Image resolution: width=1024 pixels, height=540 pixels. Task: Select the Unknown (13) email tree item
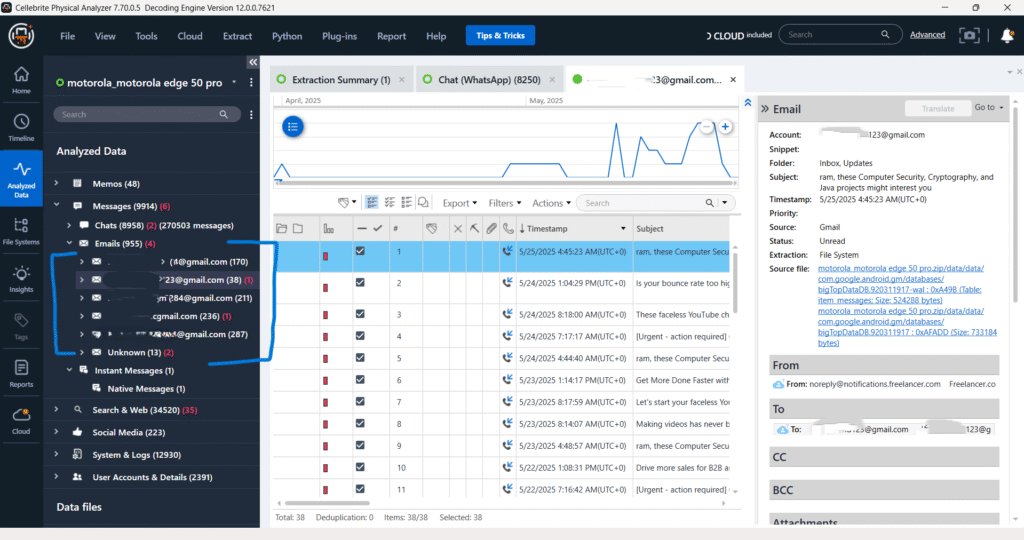[x=134, y=352]
